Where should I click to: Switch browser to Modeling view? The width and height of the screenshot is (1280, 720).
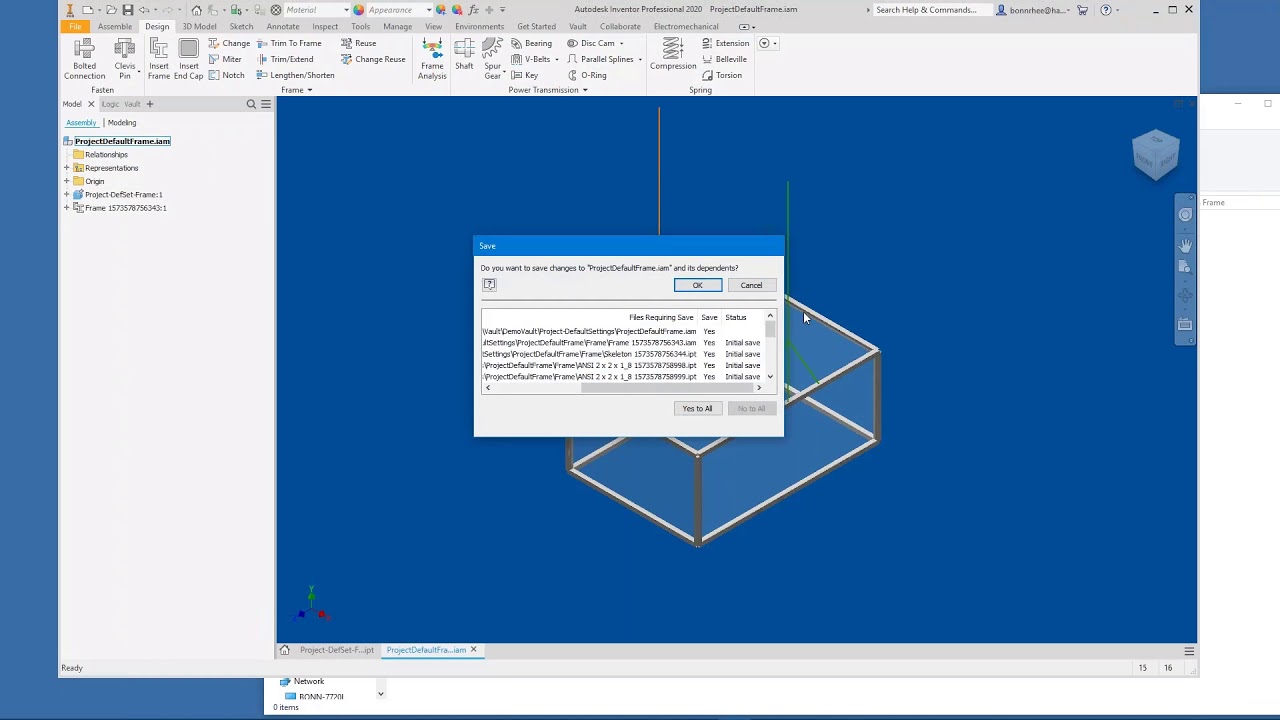[x=122, y=123]
